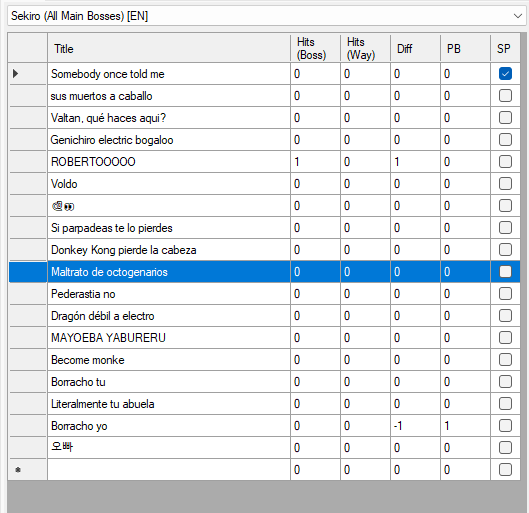Select the emoji title cell

click(169, 205)
